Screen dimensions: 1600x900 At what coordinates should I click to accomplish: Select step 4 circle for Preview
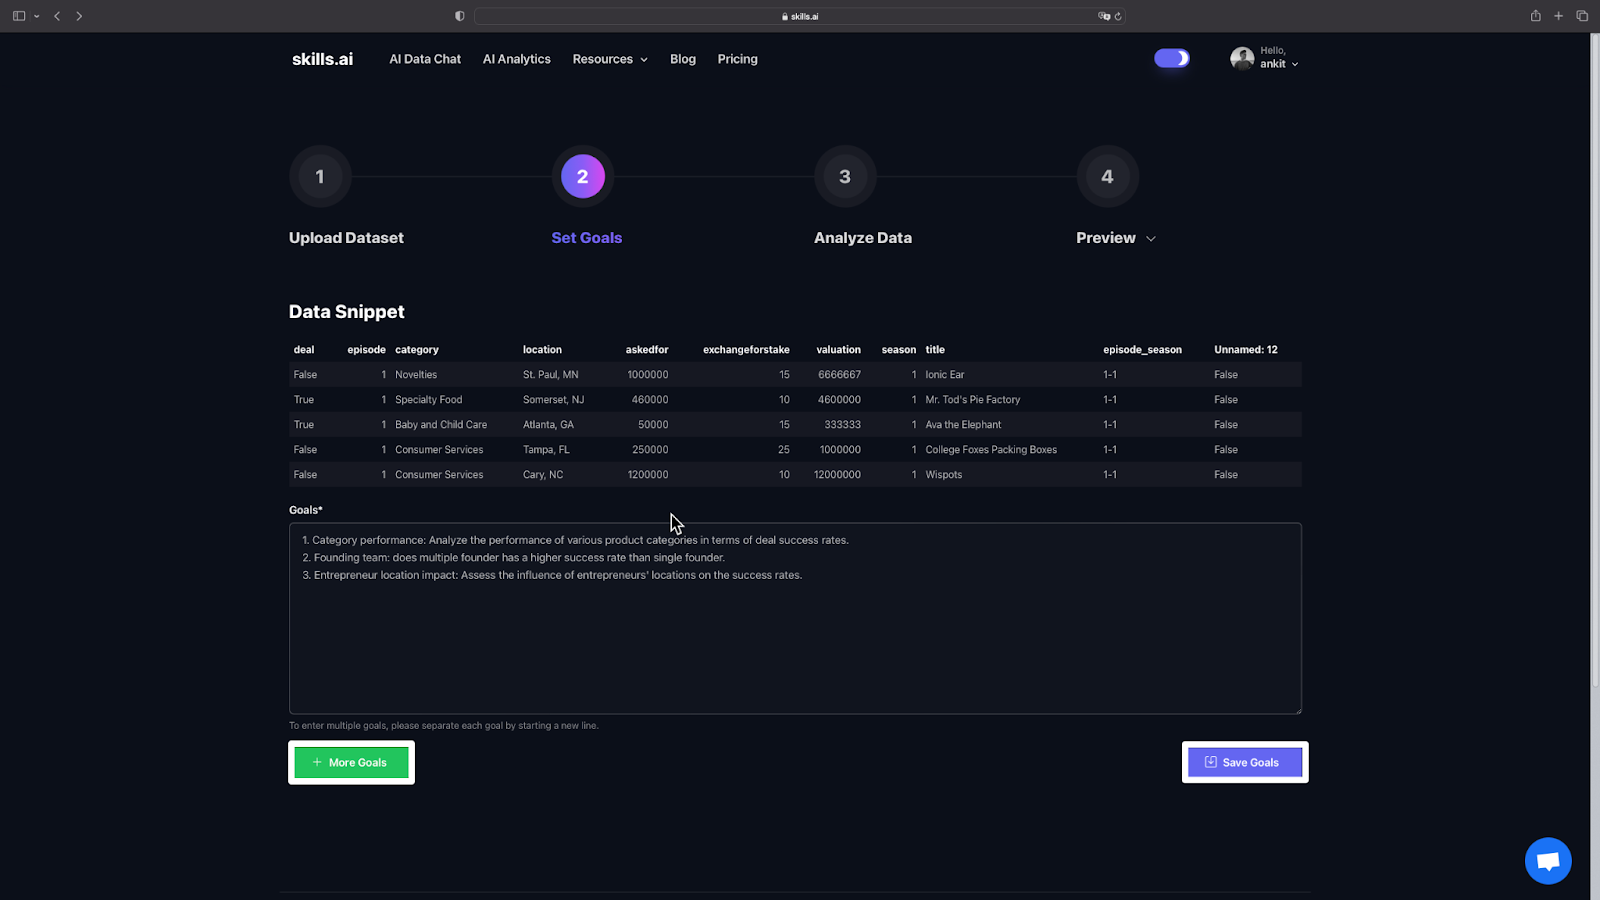pyautogui.click(x=1107, y=177)
